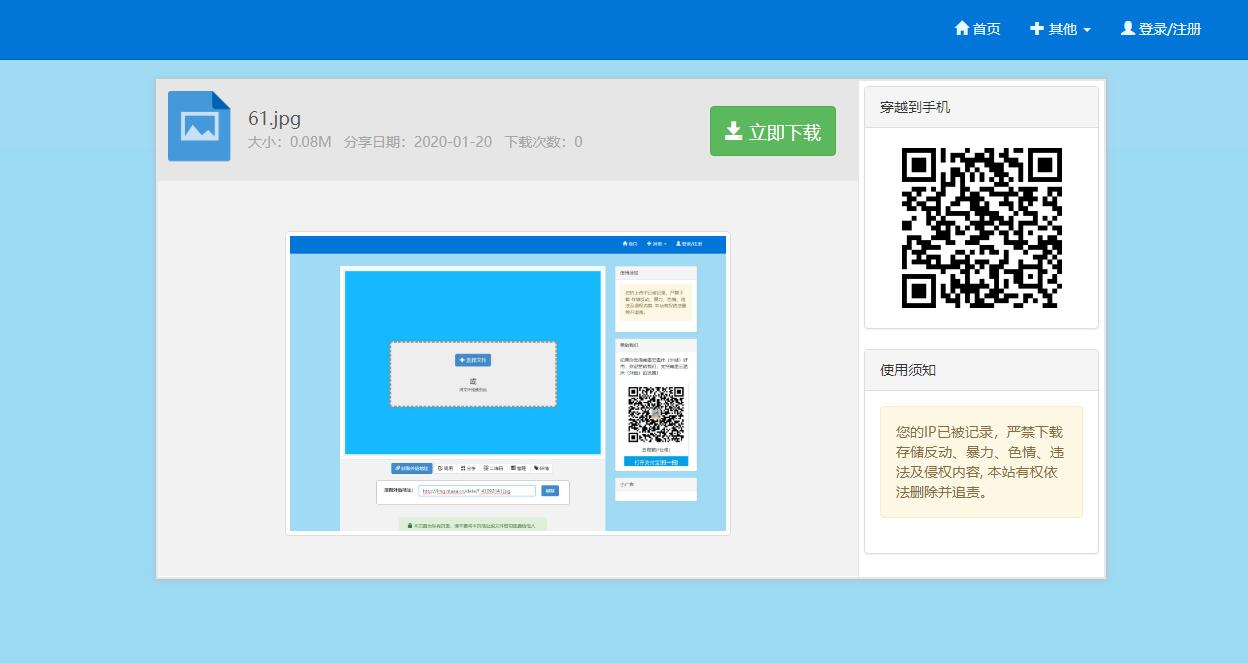Select the 61.jpg file name
This screenshot has width=1248, height=663.
(x=274, y=118)
